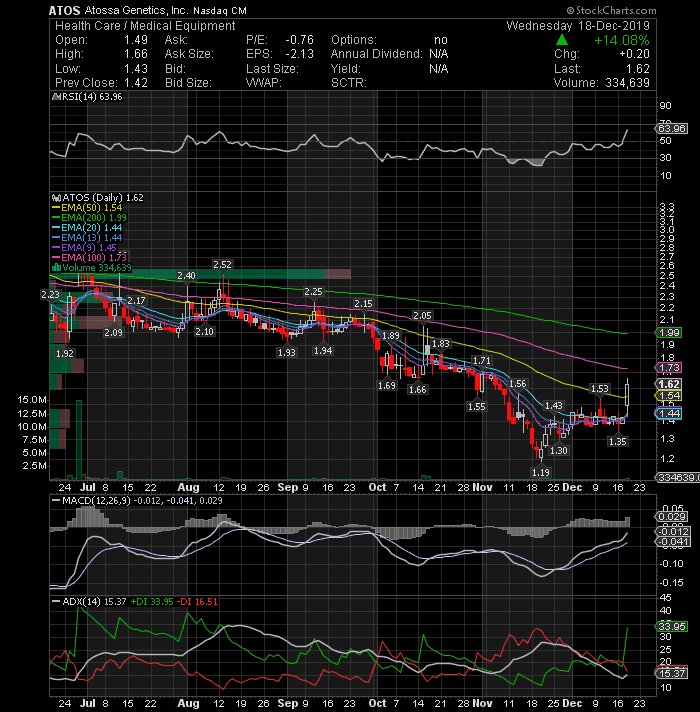Click the green 33.95 +DI axis tag
The height and width of the screenshot is (712, 700).
672,627
